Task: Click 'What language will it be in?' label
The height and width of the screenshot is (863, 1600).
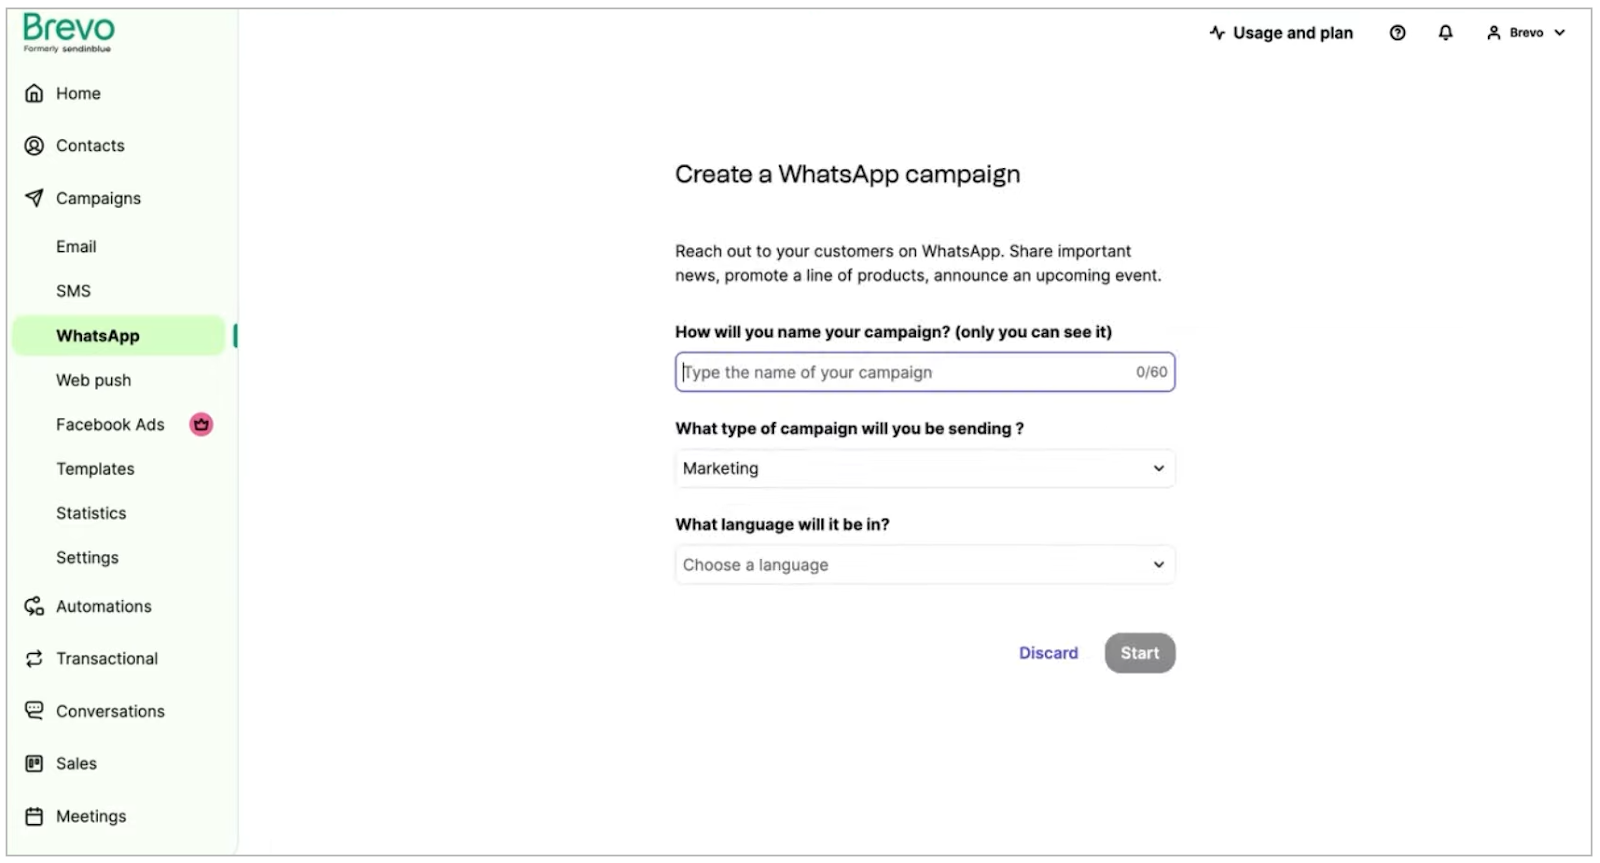Action: [782, 524]
